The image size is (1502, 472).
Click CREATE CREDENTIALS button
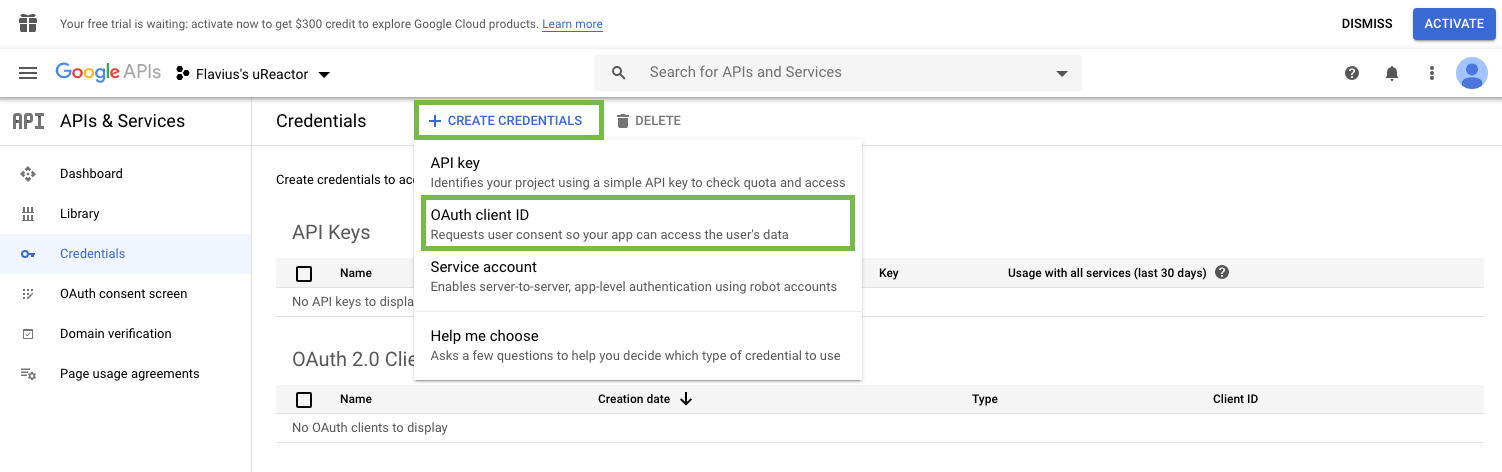click(x=508, y=121)
